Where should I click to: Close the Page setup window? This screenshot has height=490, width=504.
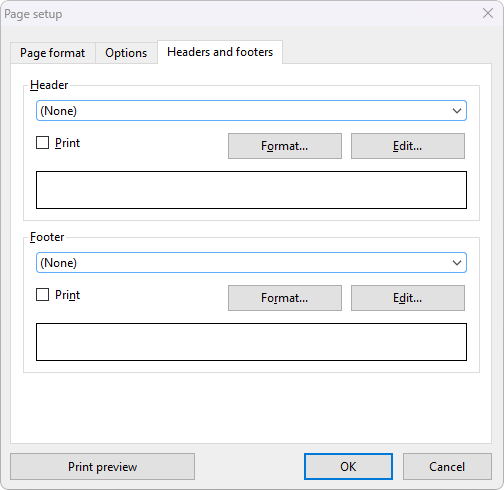click(488, 13)
